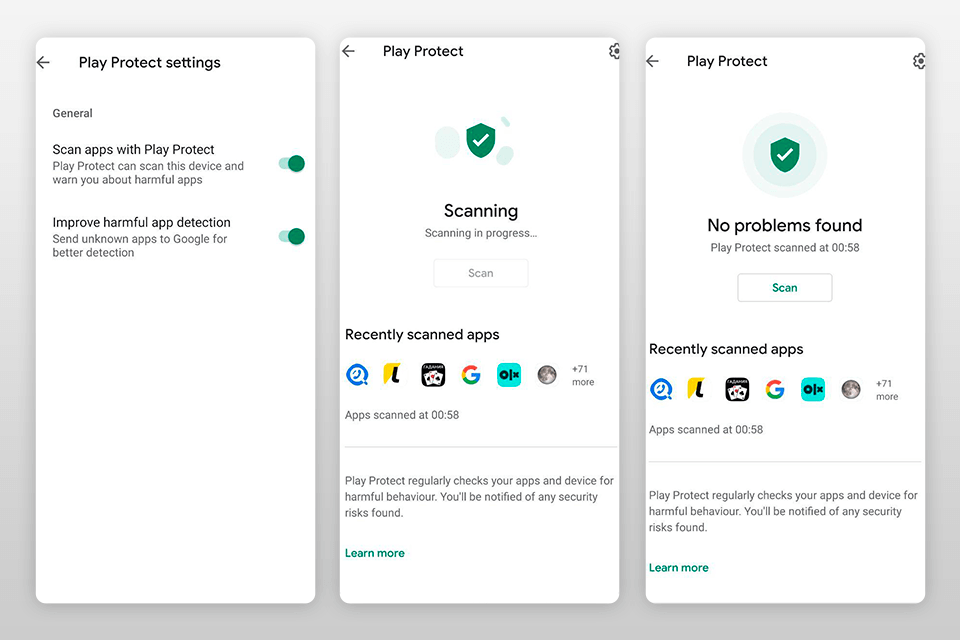Open the settings gear on the Scanning screen
The image size is (960, 640).
pyautogui.click(x=614, y=51)
